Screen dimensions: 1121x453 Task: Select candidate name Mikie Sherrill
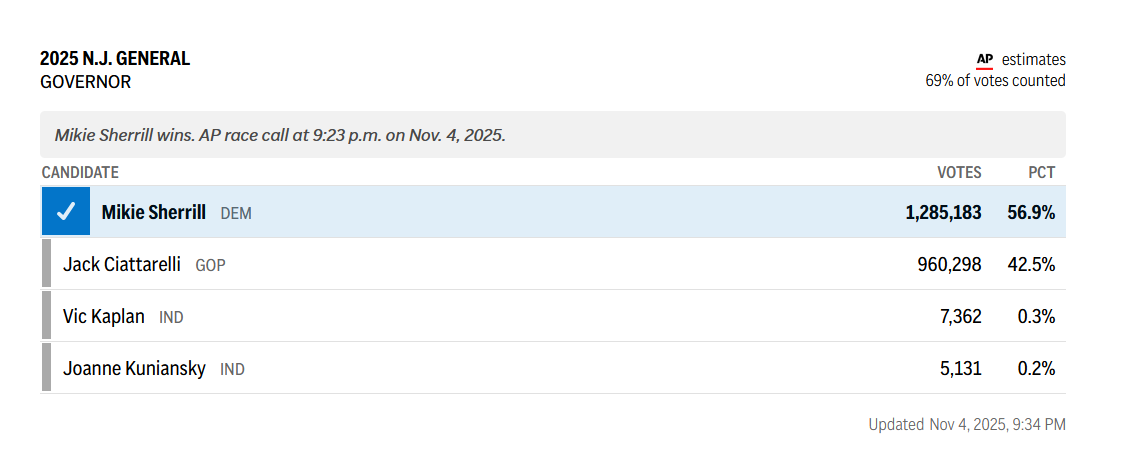pos(154,212)
